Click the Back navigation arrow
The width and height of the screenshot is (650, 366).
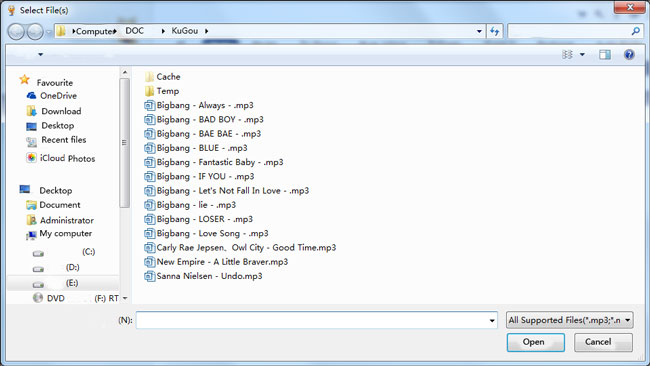(x=16, y=32)
